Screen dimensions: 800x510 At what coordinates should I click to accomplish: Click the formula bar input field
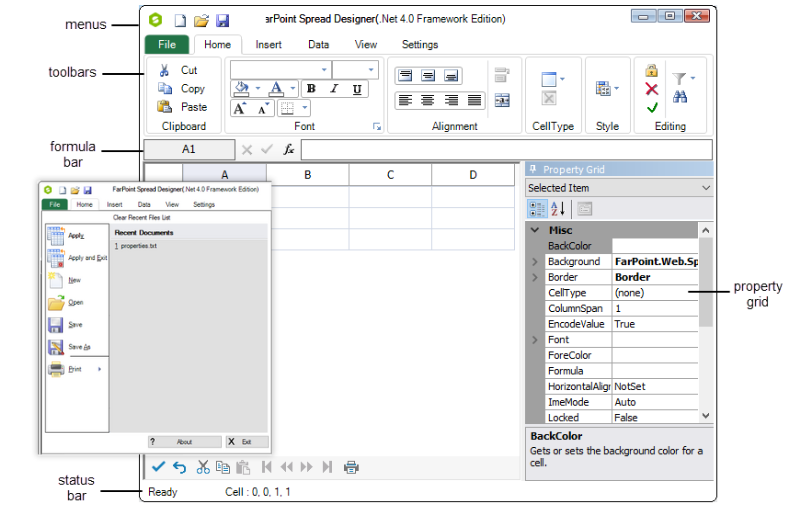point(505,150)
